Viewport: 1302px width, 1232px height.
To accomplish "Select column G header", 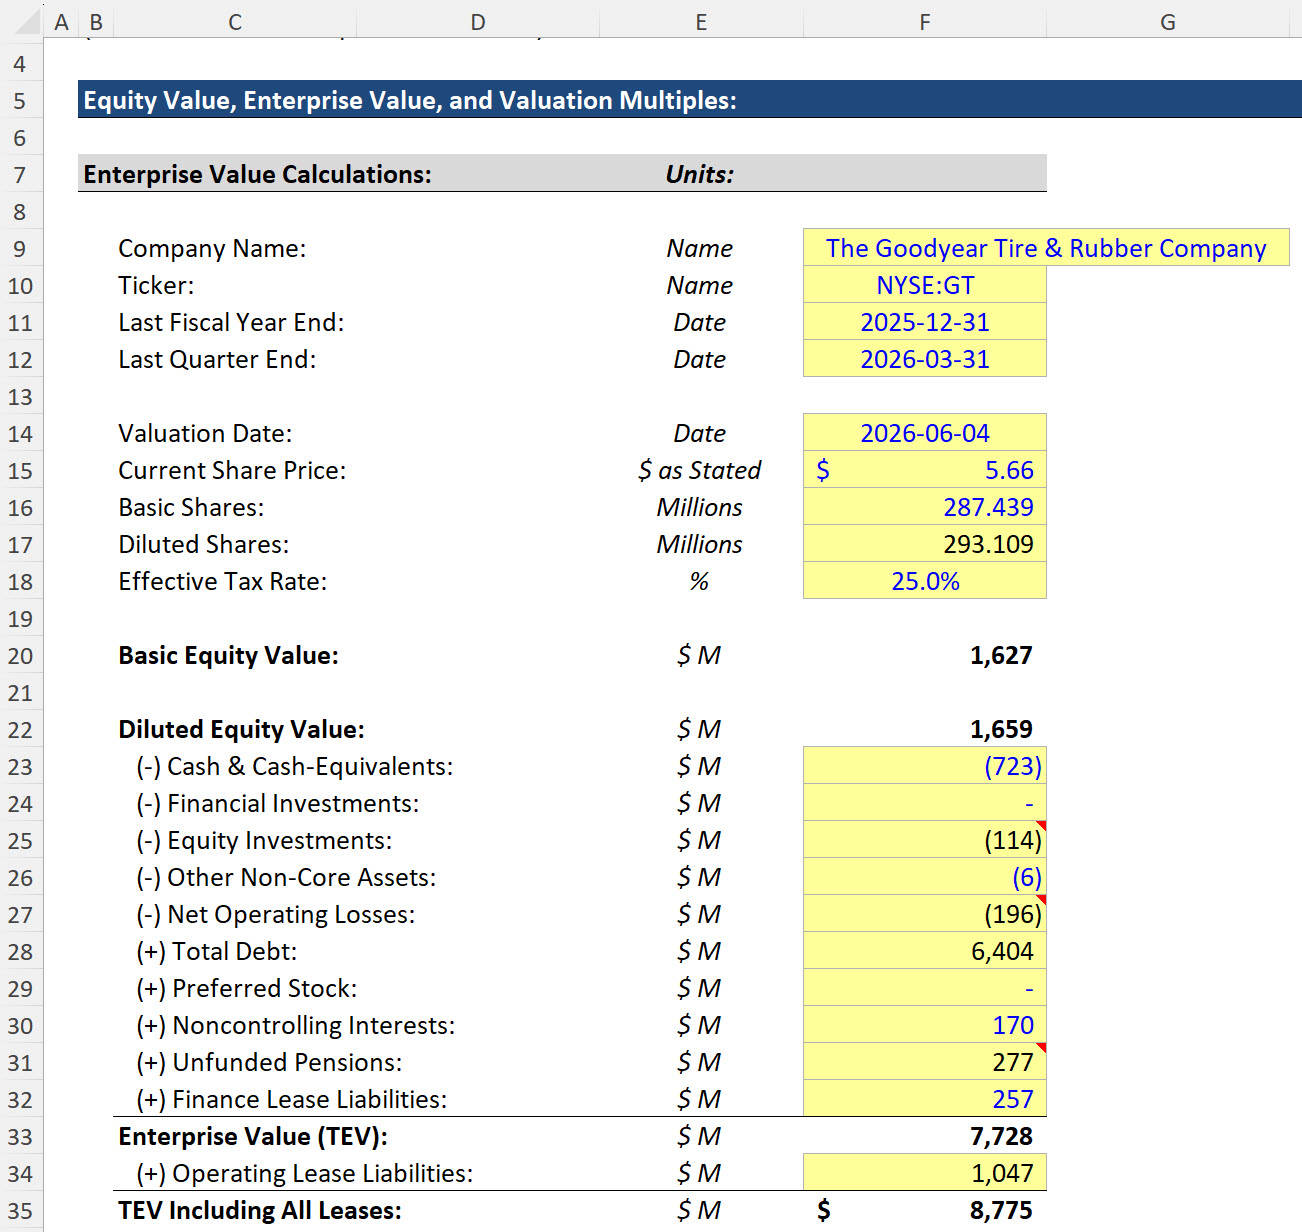I will coord(1168,22).
